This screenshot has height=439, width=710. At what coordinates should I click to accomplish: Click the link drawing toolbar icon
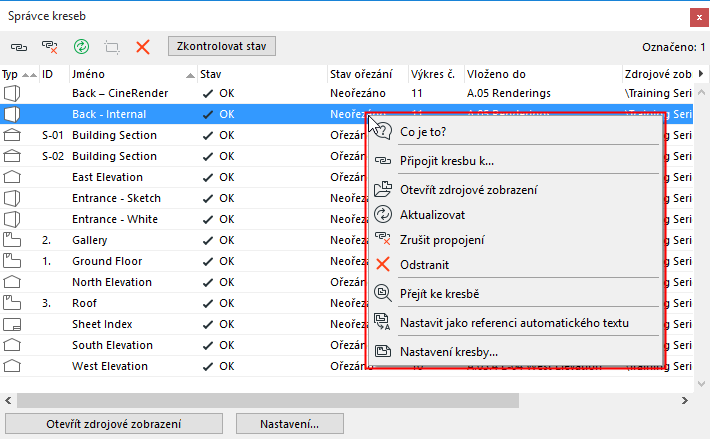click(19, 47)
